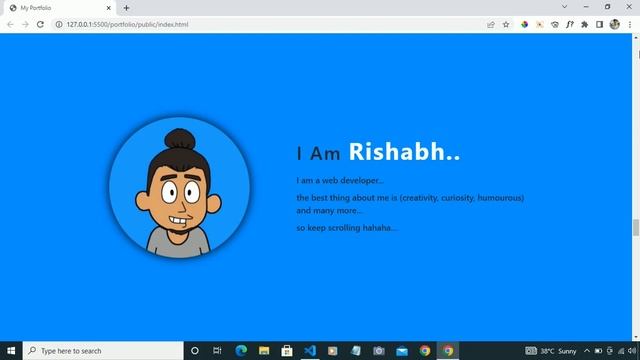Click 'the best thing about me' paragraph
Screen dimensions: 640x360
pos(410,204)
